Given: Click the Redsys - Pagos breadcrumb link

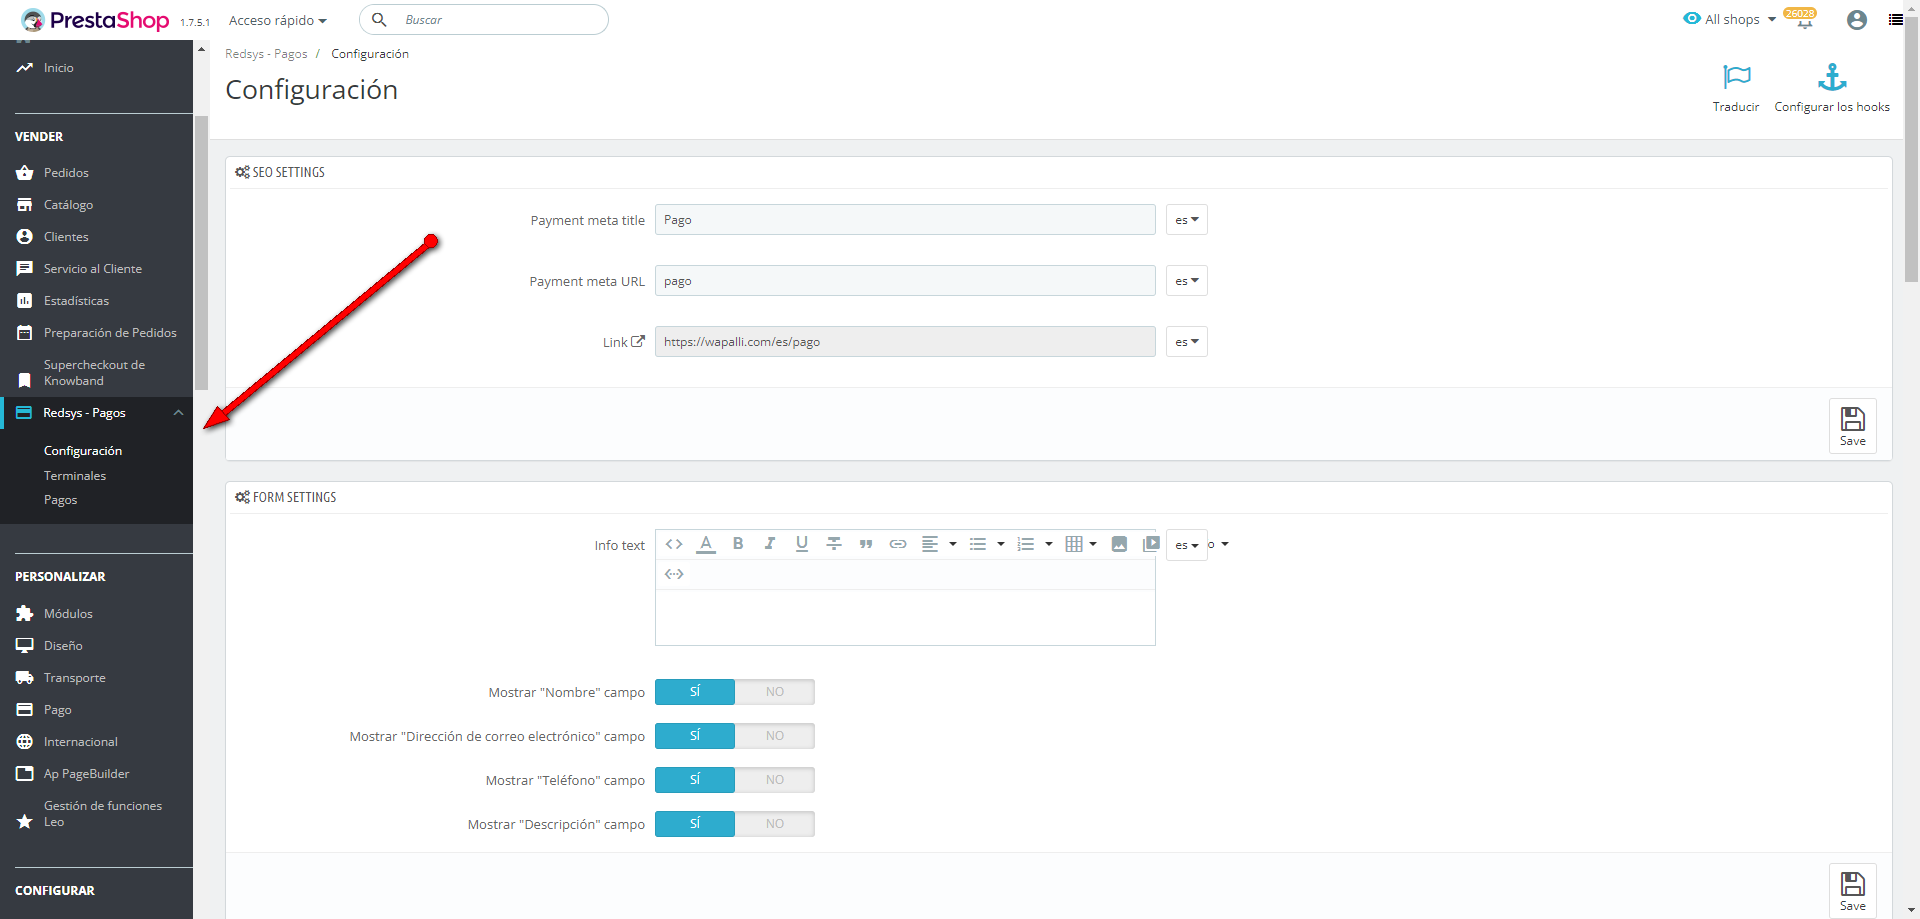Looking at the screenshot, I should [x=266, y=54].
